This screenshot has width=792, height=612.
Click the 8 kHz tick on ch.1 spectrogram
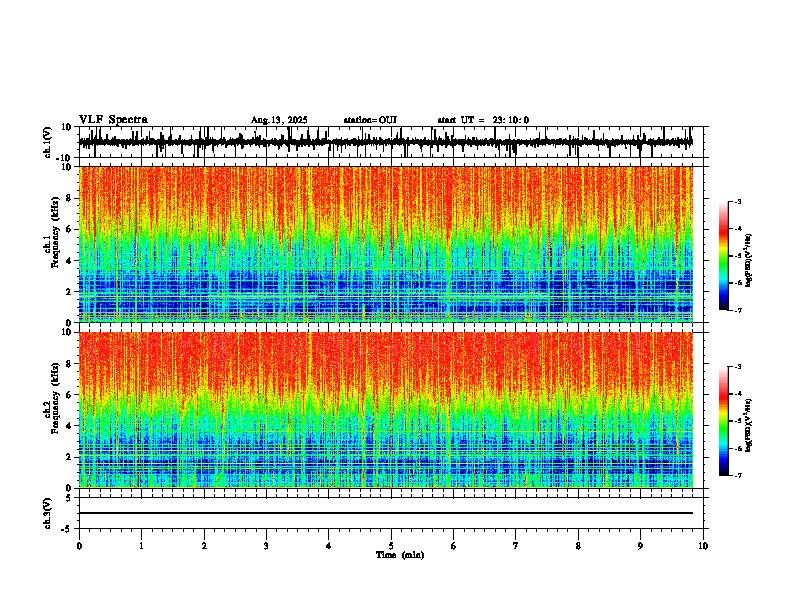tap(70, 198)
